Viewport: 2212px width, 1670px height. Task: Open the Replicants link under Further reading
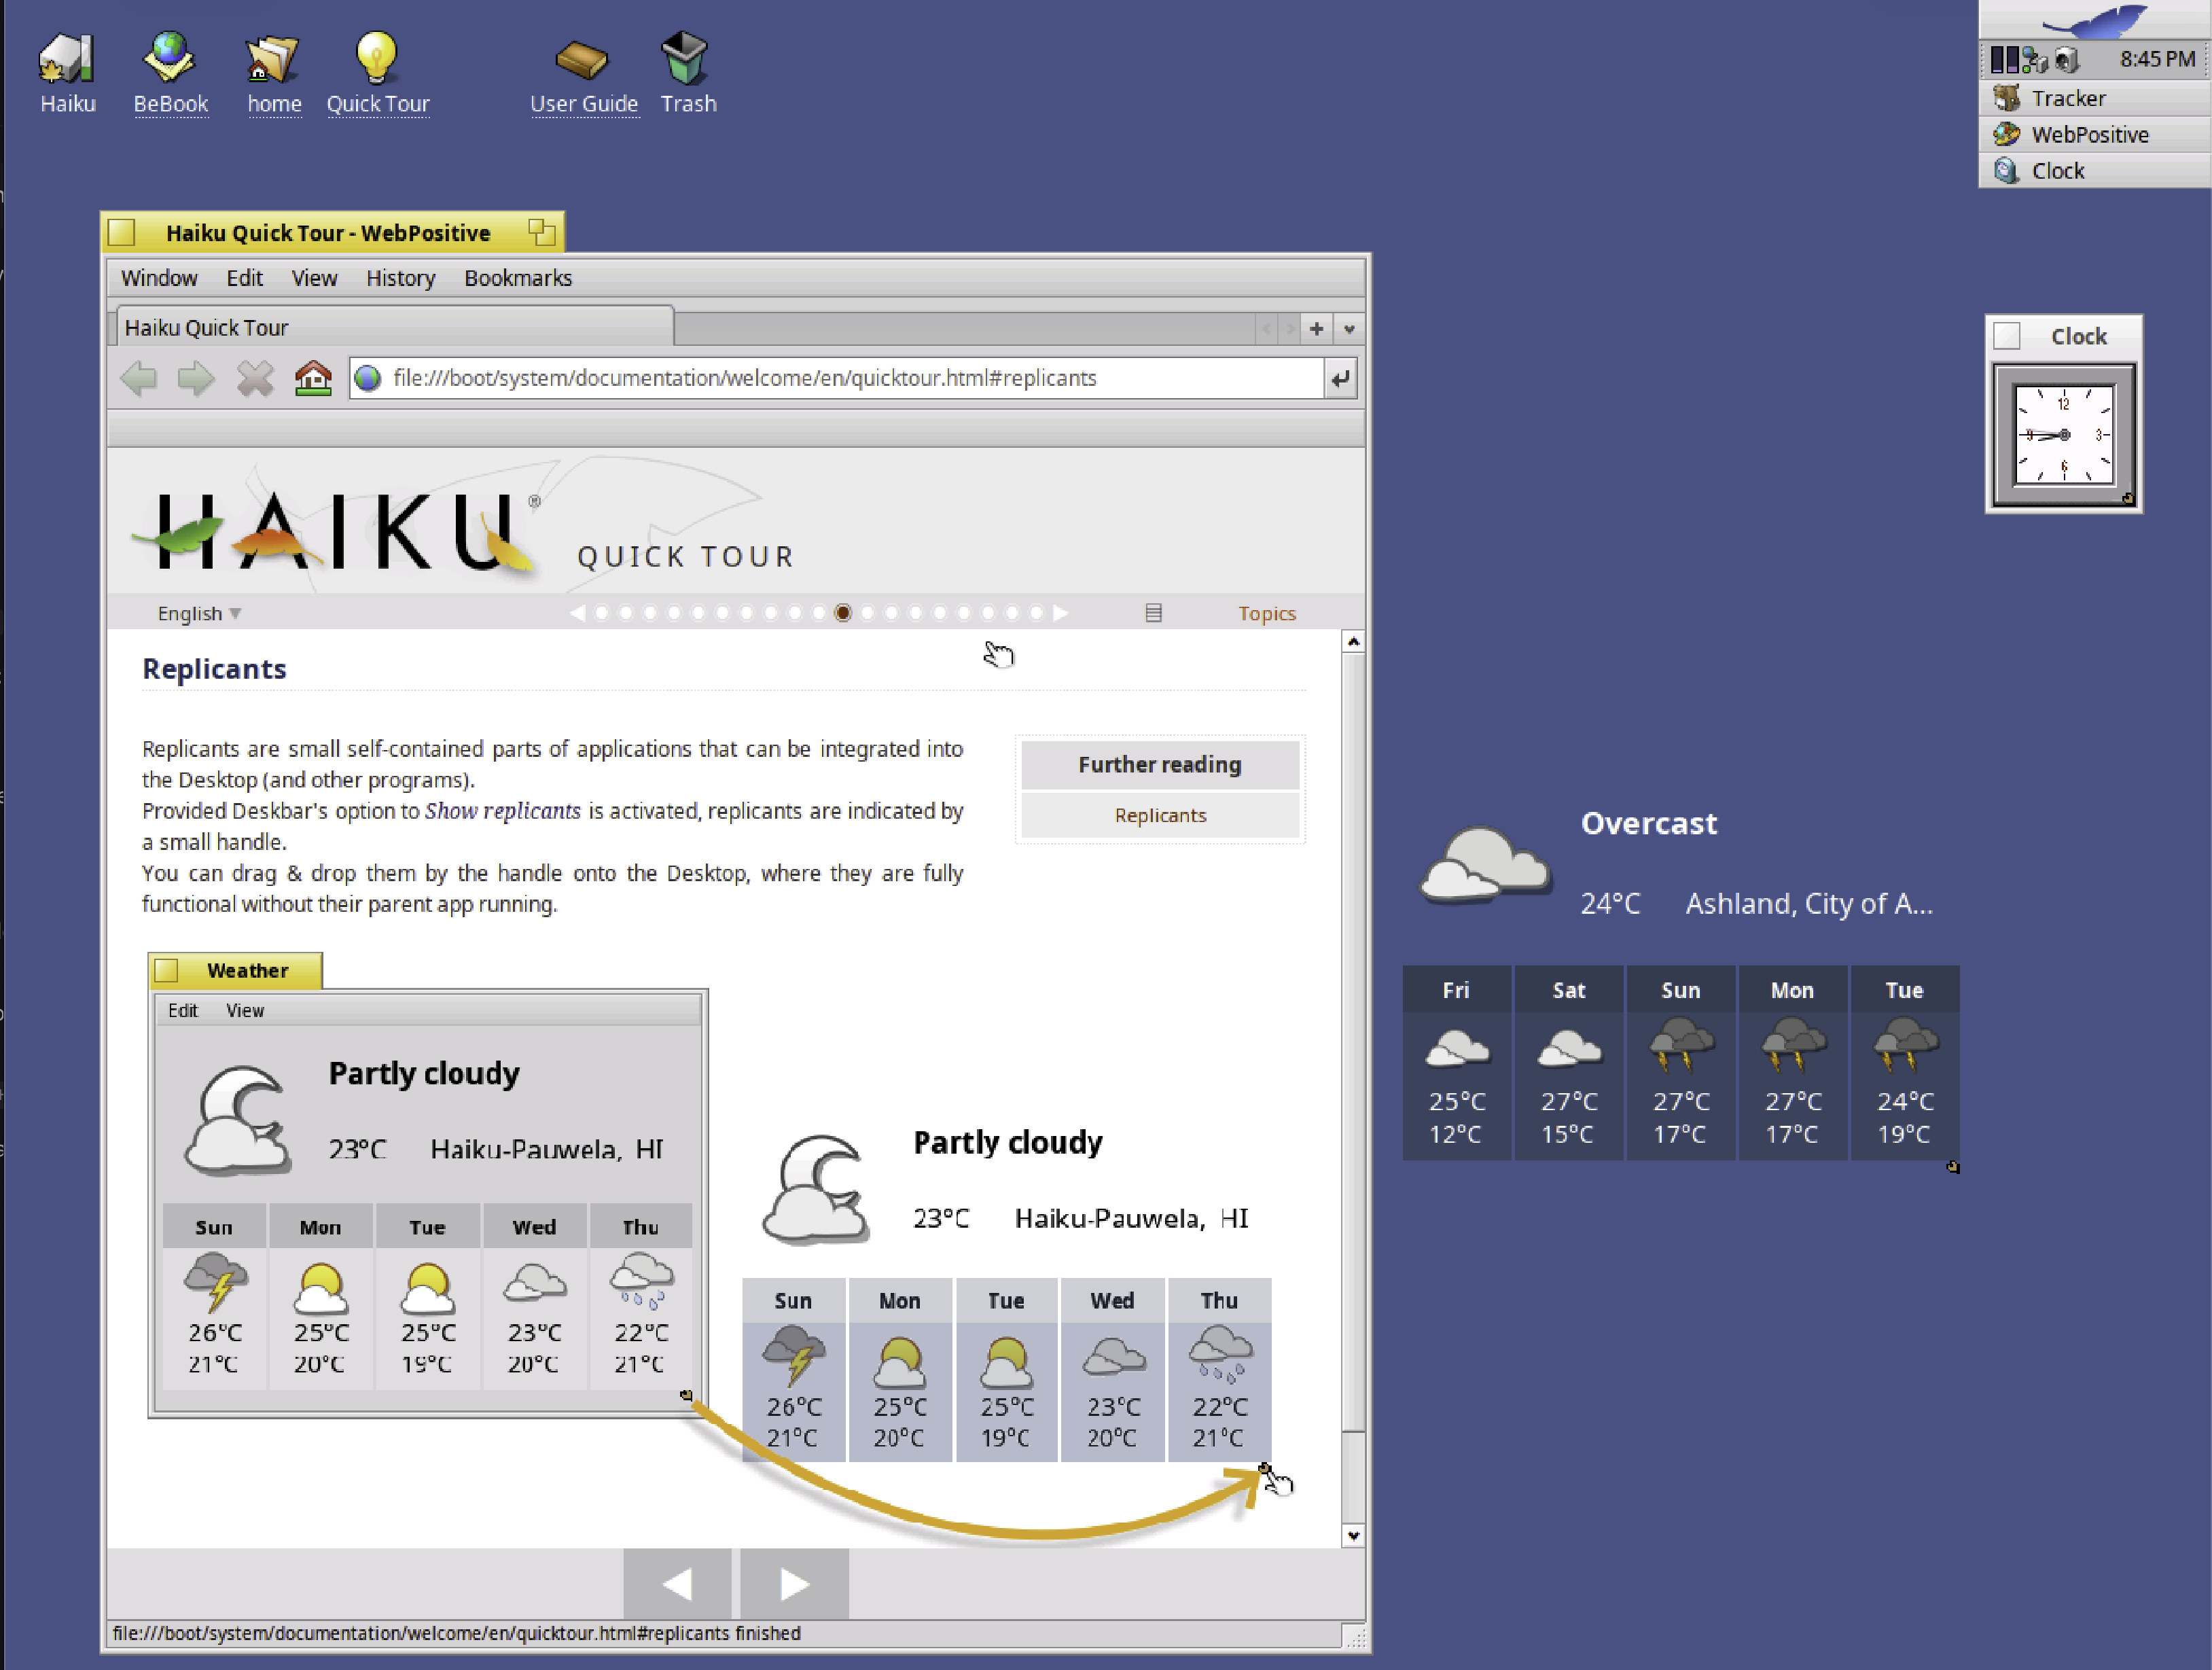1160,815
